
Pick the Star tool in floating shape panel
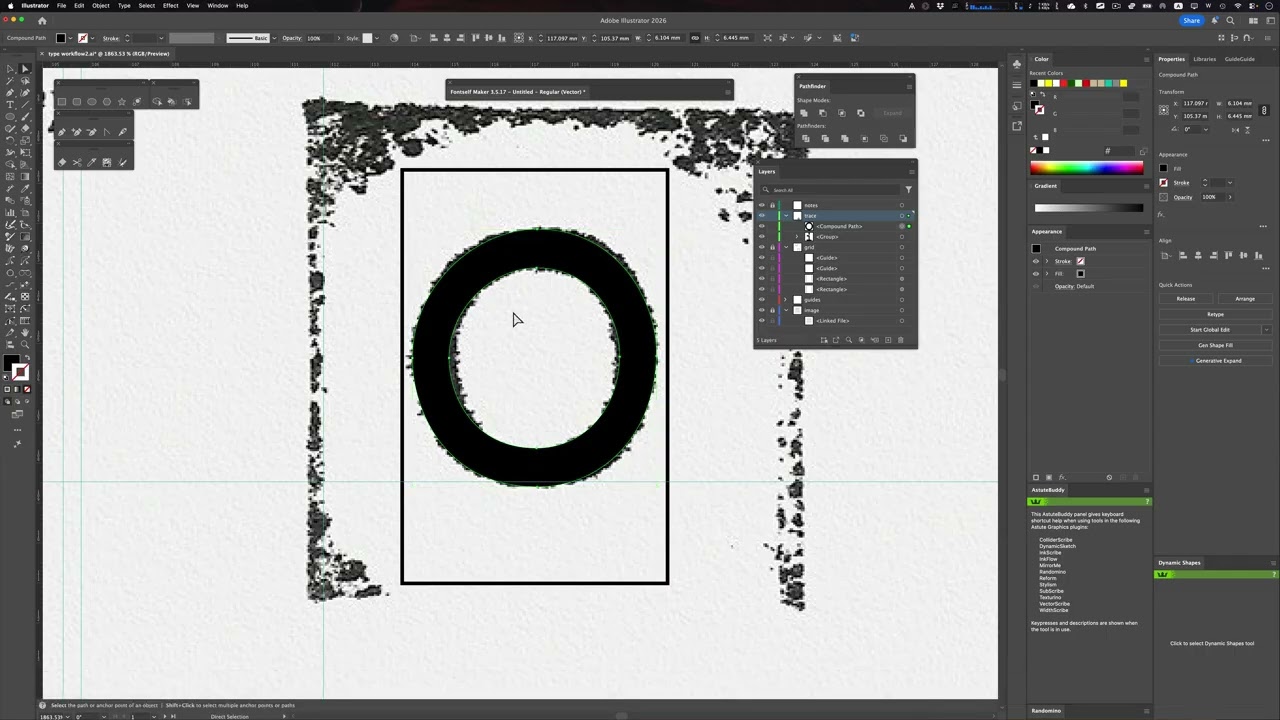pos(122,101)
